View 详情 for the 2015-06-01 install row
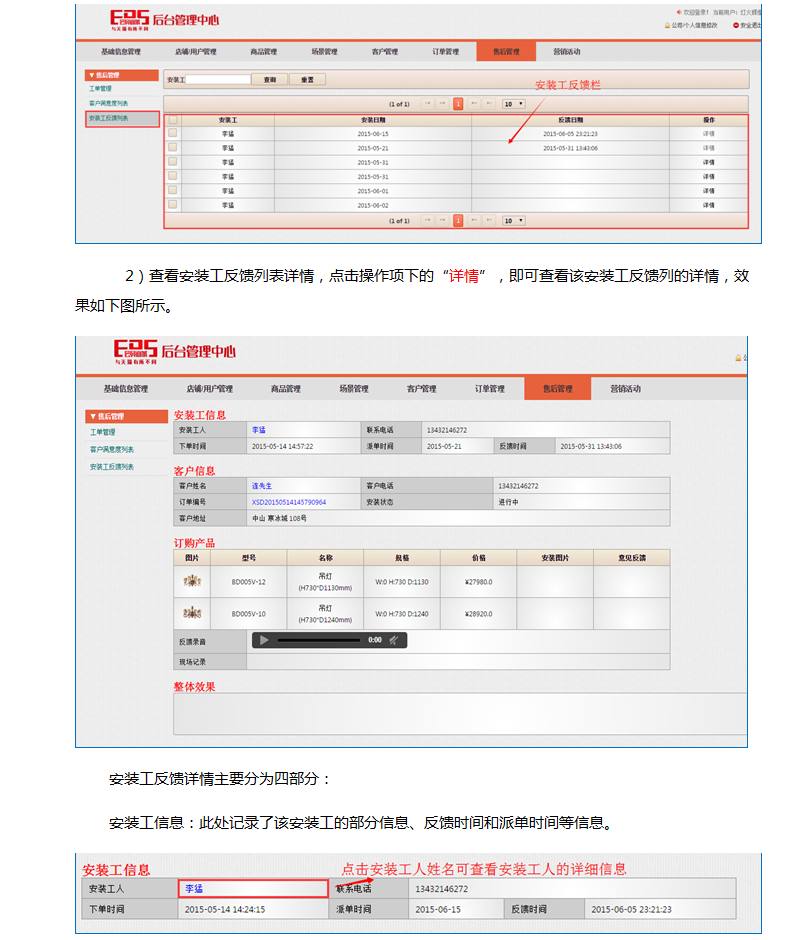This screenshot has width=800, height=940. coord(709,191)
